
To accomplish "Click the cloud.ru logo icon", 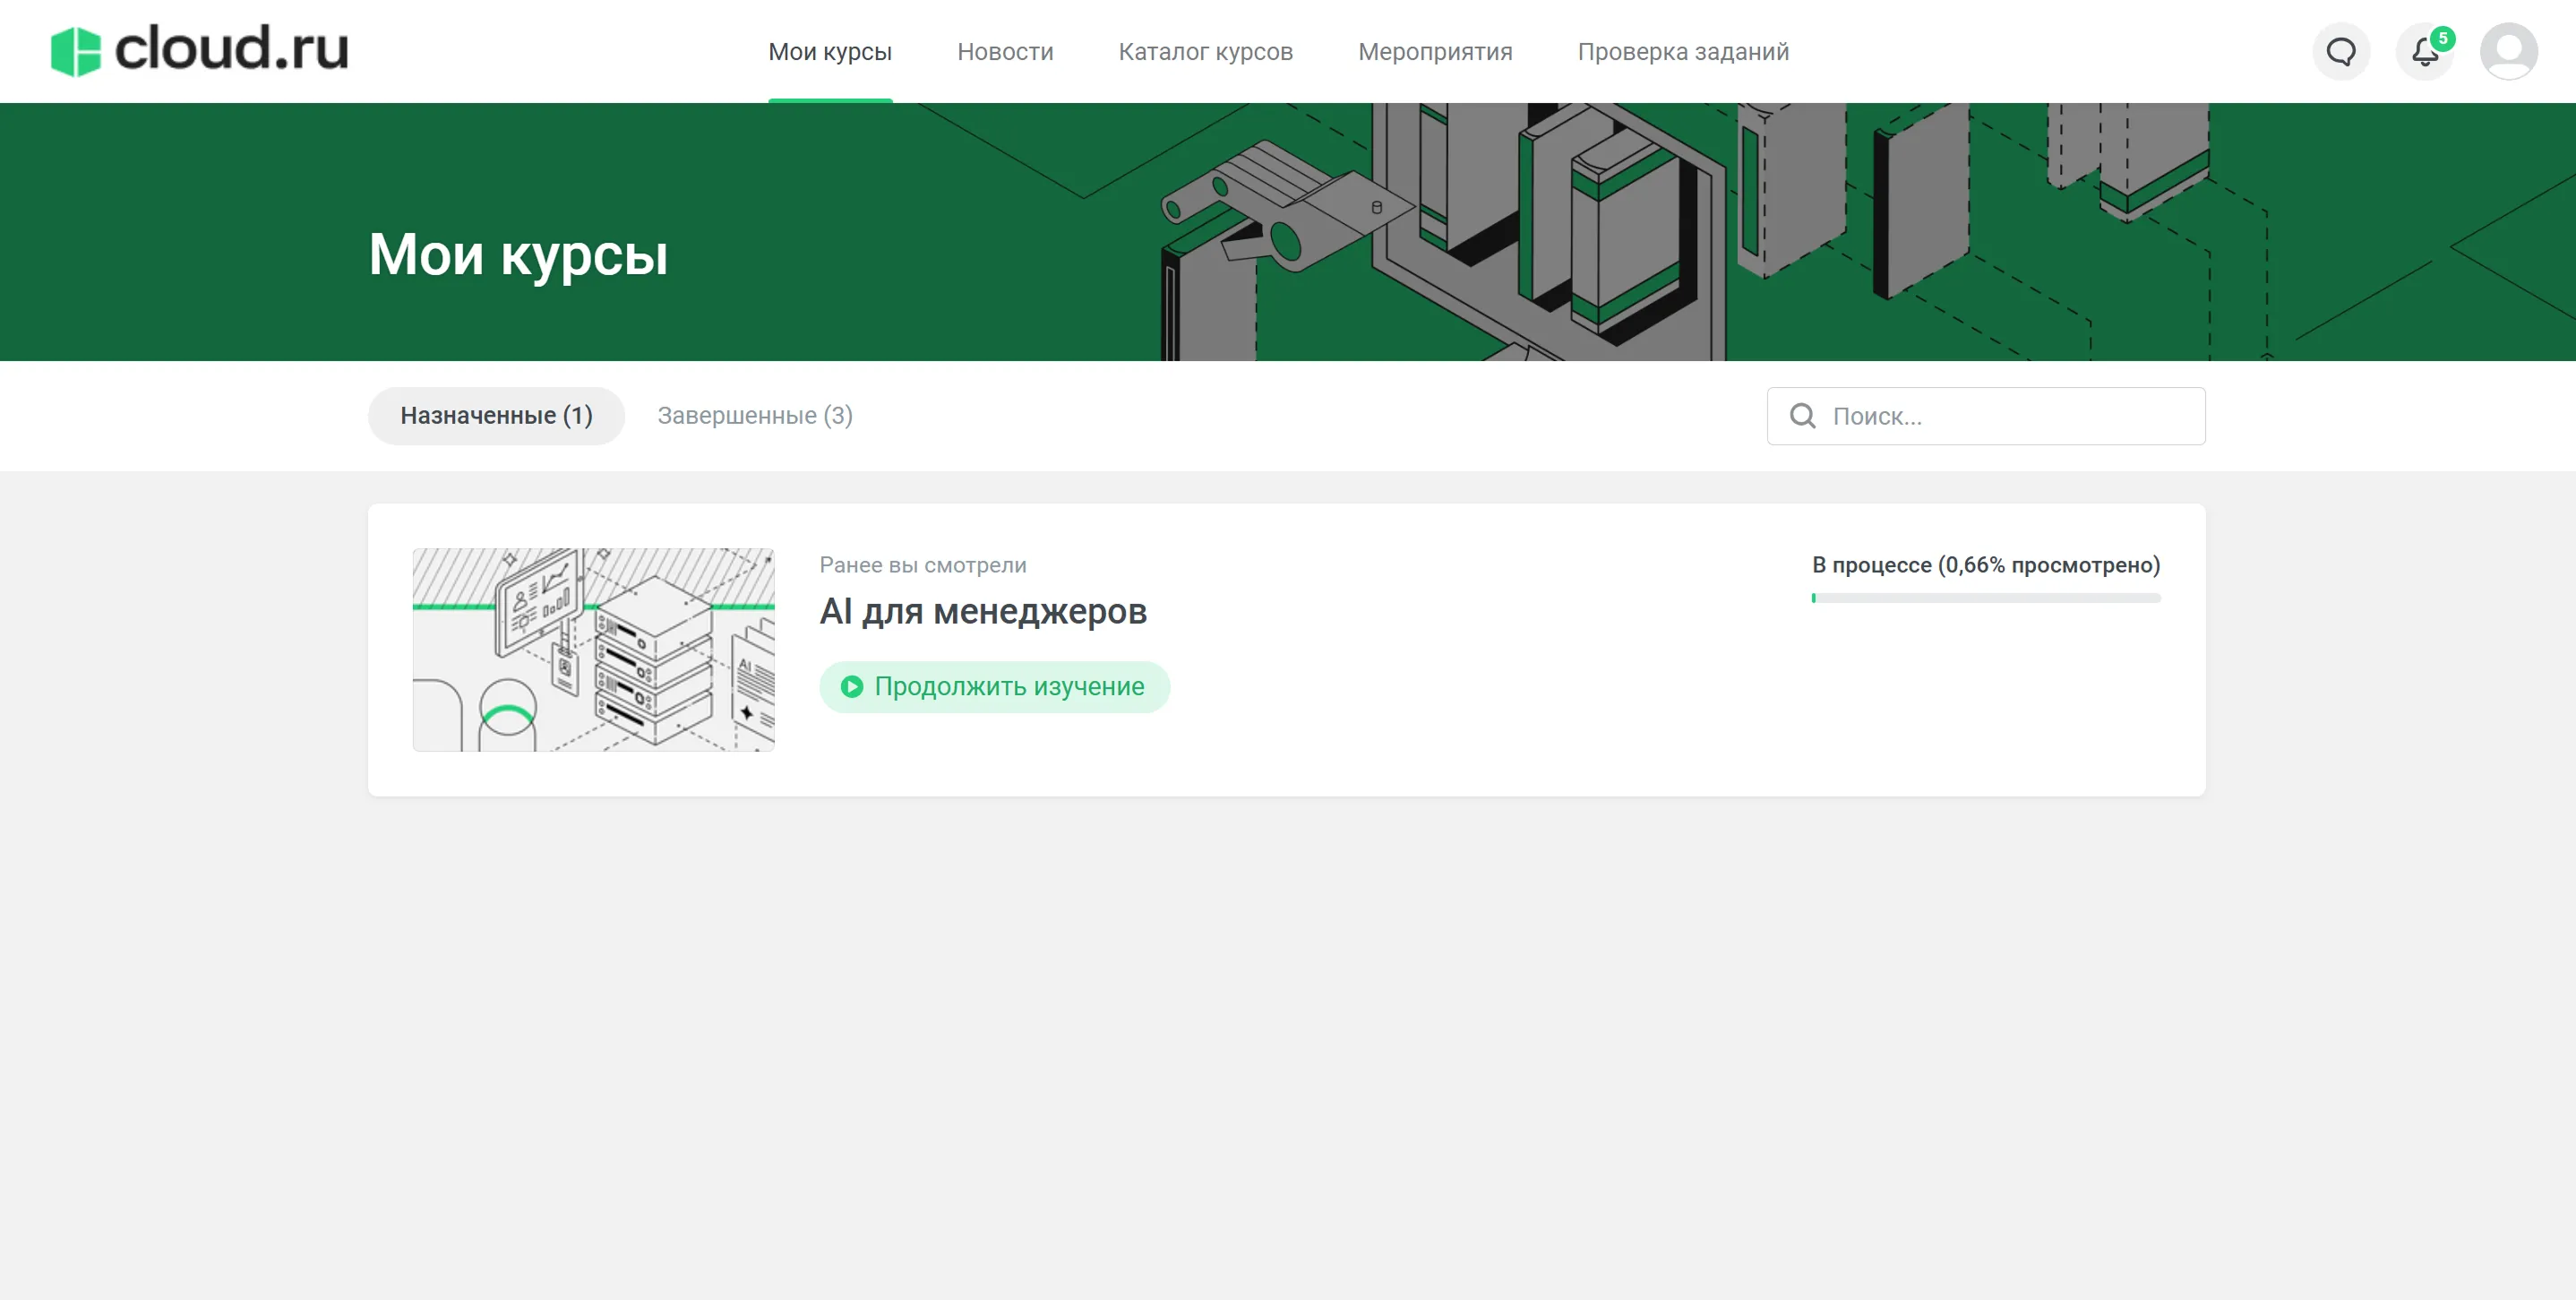I will coord(76,51).
